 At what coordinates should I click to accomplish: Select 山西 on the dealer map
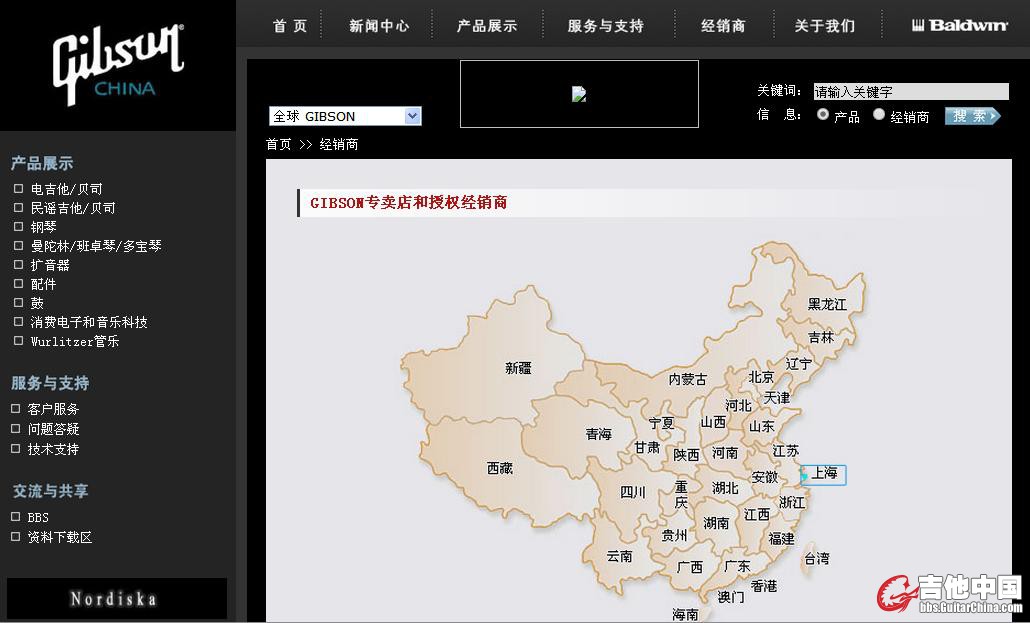[x=713, y=422]
